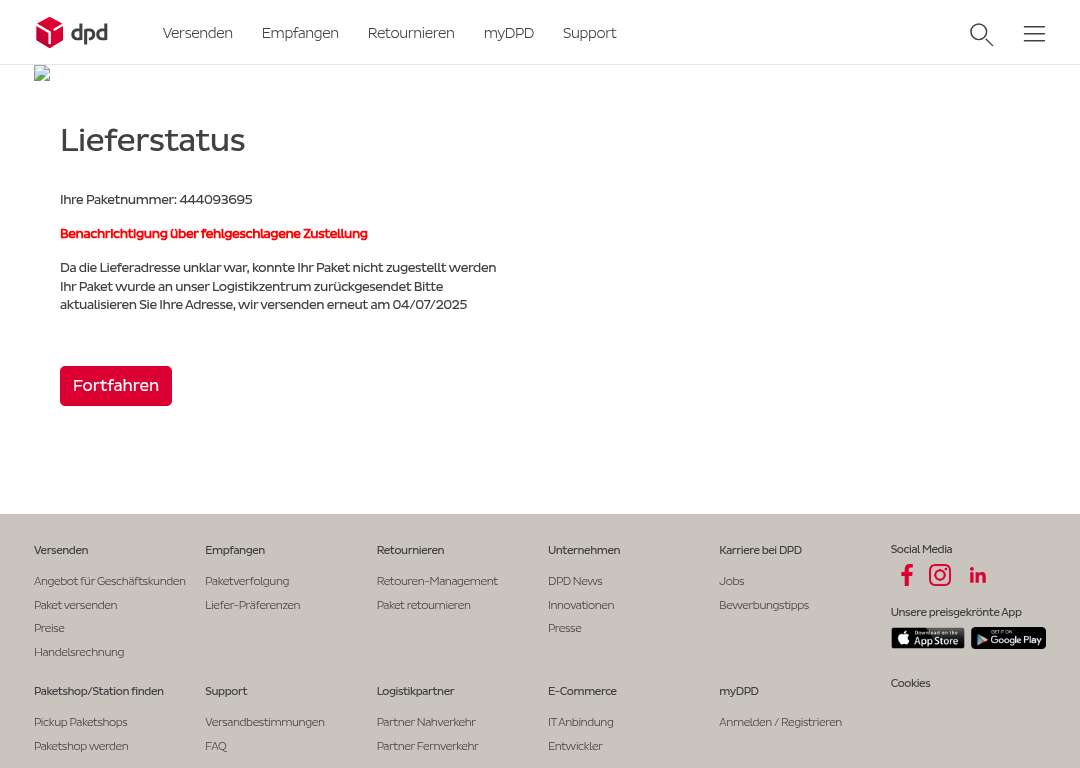Viewport: 1080px width, 768px height.
Task: Open the Support menu in header
Action: point(590,33)
